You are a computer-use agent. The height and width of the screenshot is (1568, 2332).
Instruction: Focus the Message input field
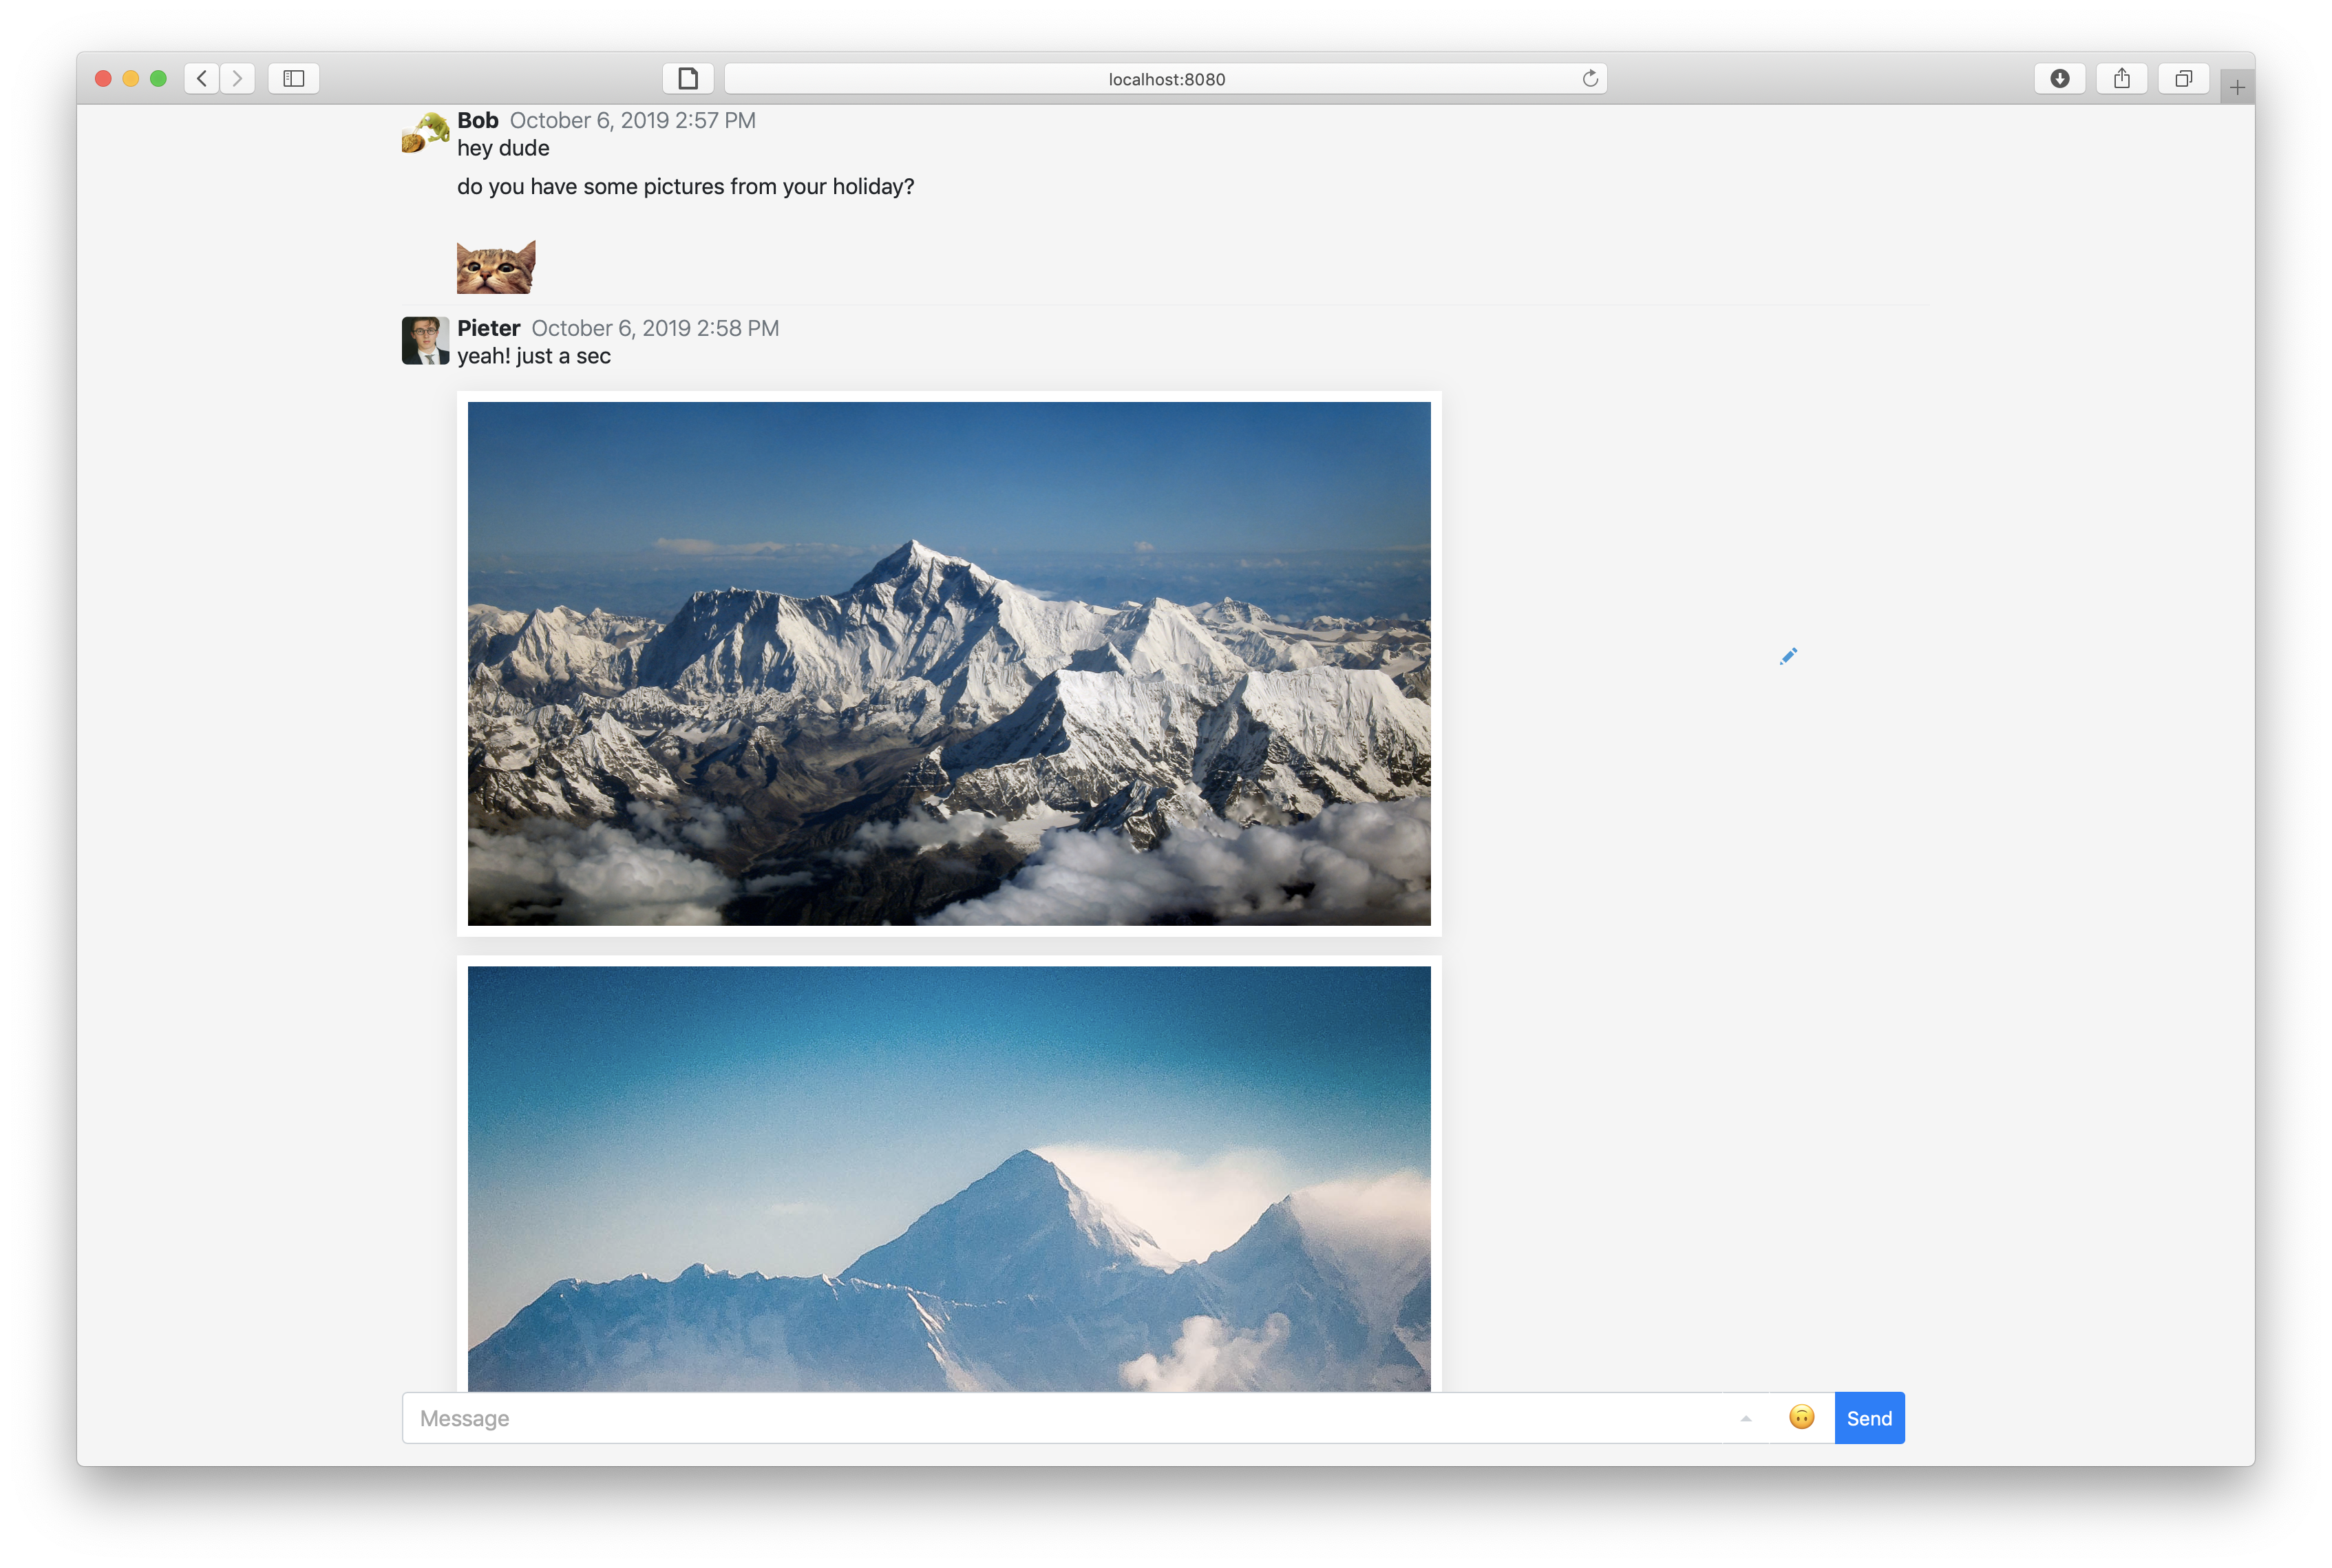click(x=1060, y=1418)
